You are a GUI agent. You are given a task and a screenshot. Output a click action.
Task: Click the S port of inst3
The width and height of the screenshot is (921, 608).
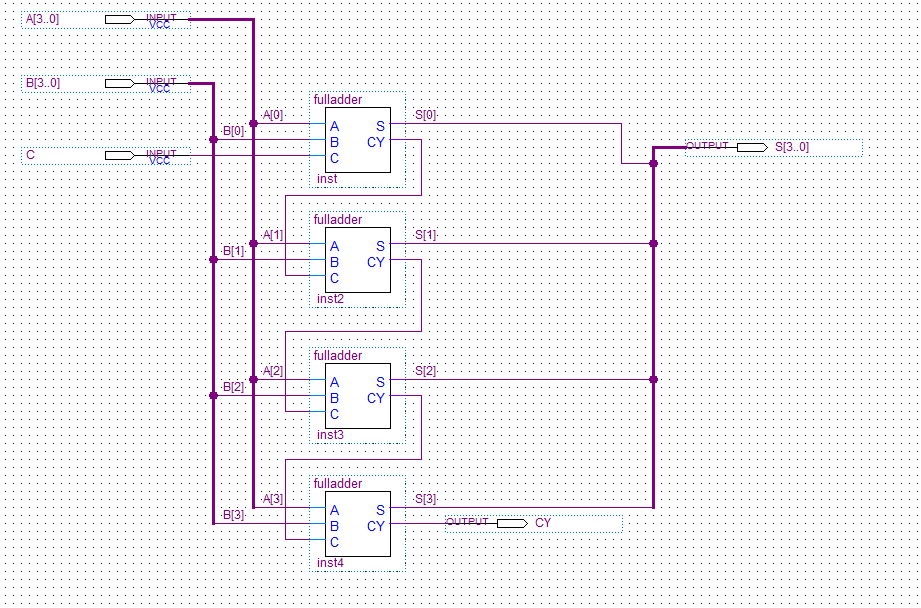381,382
